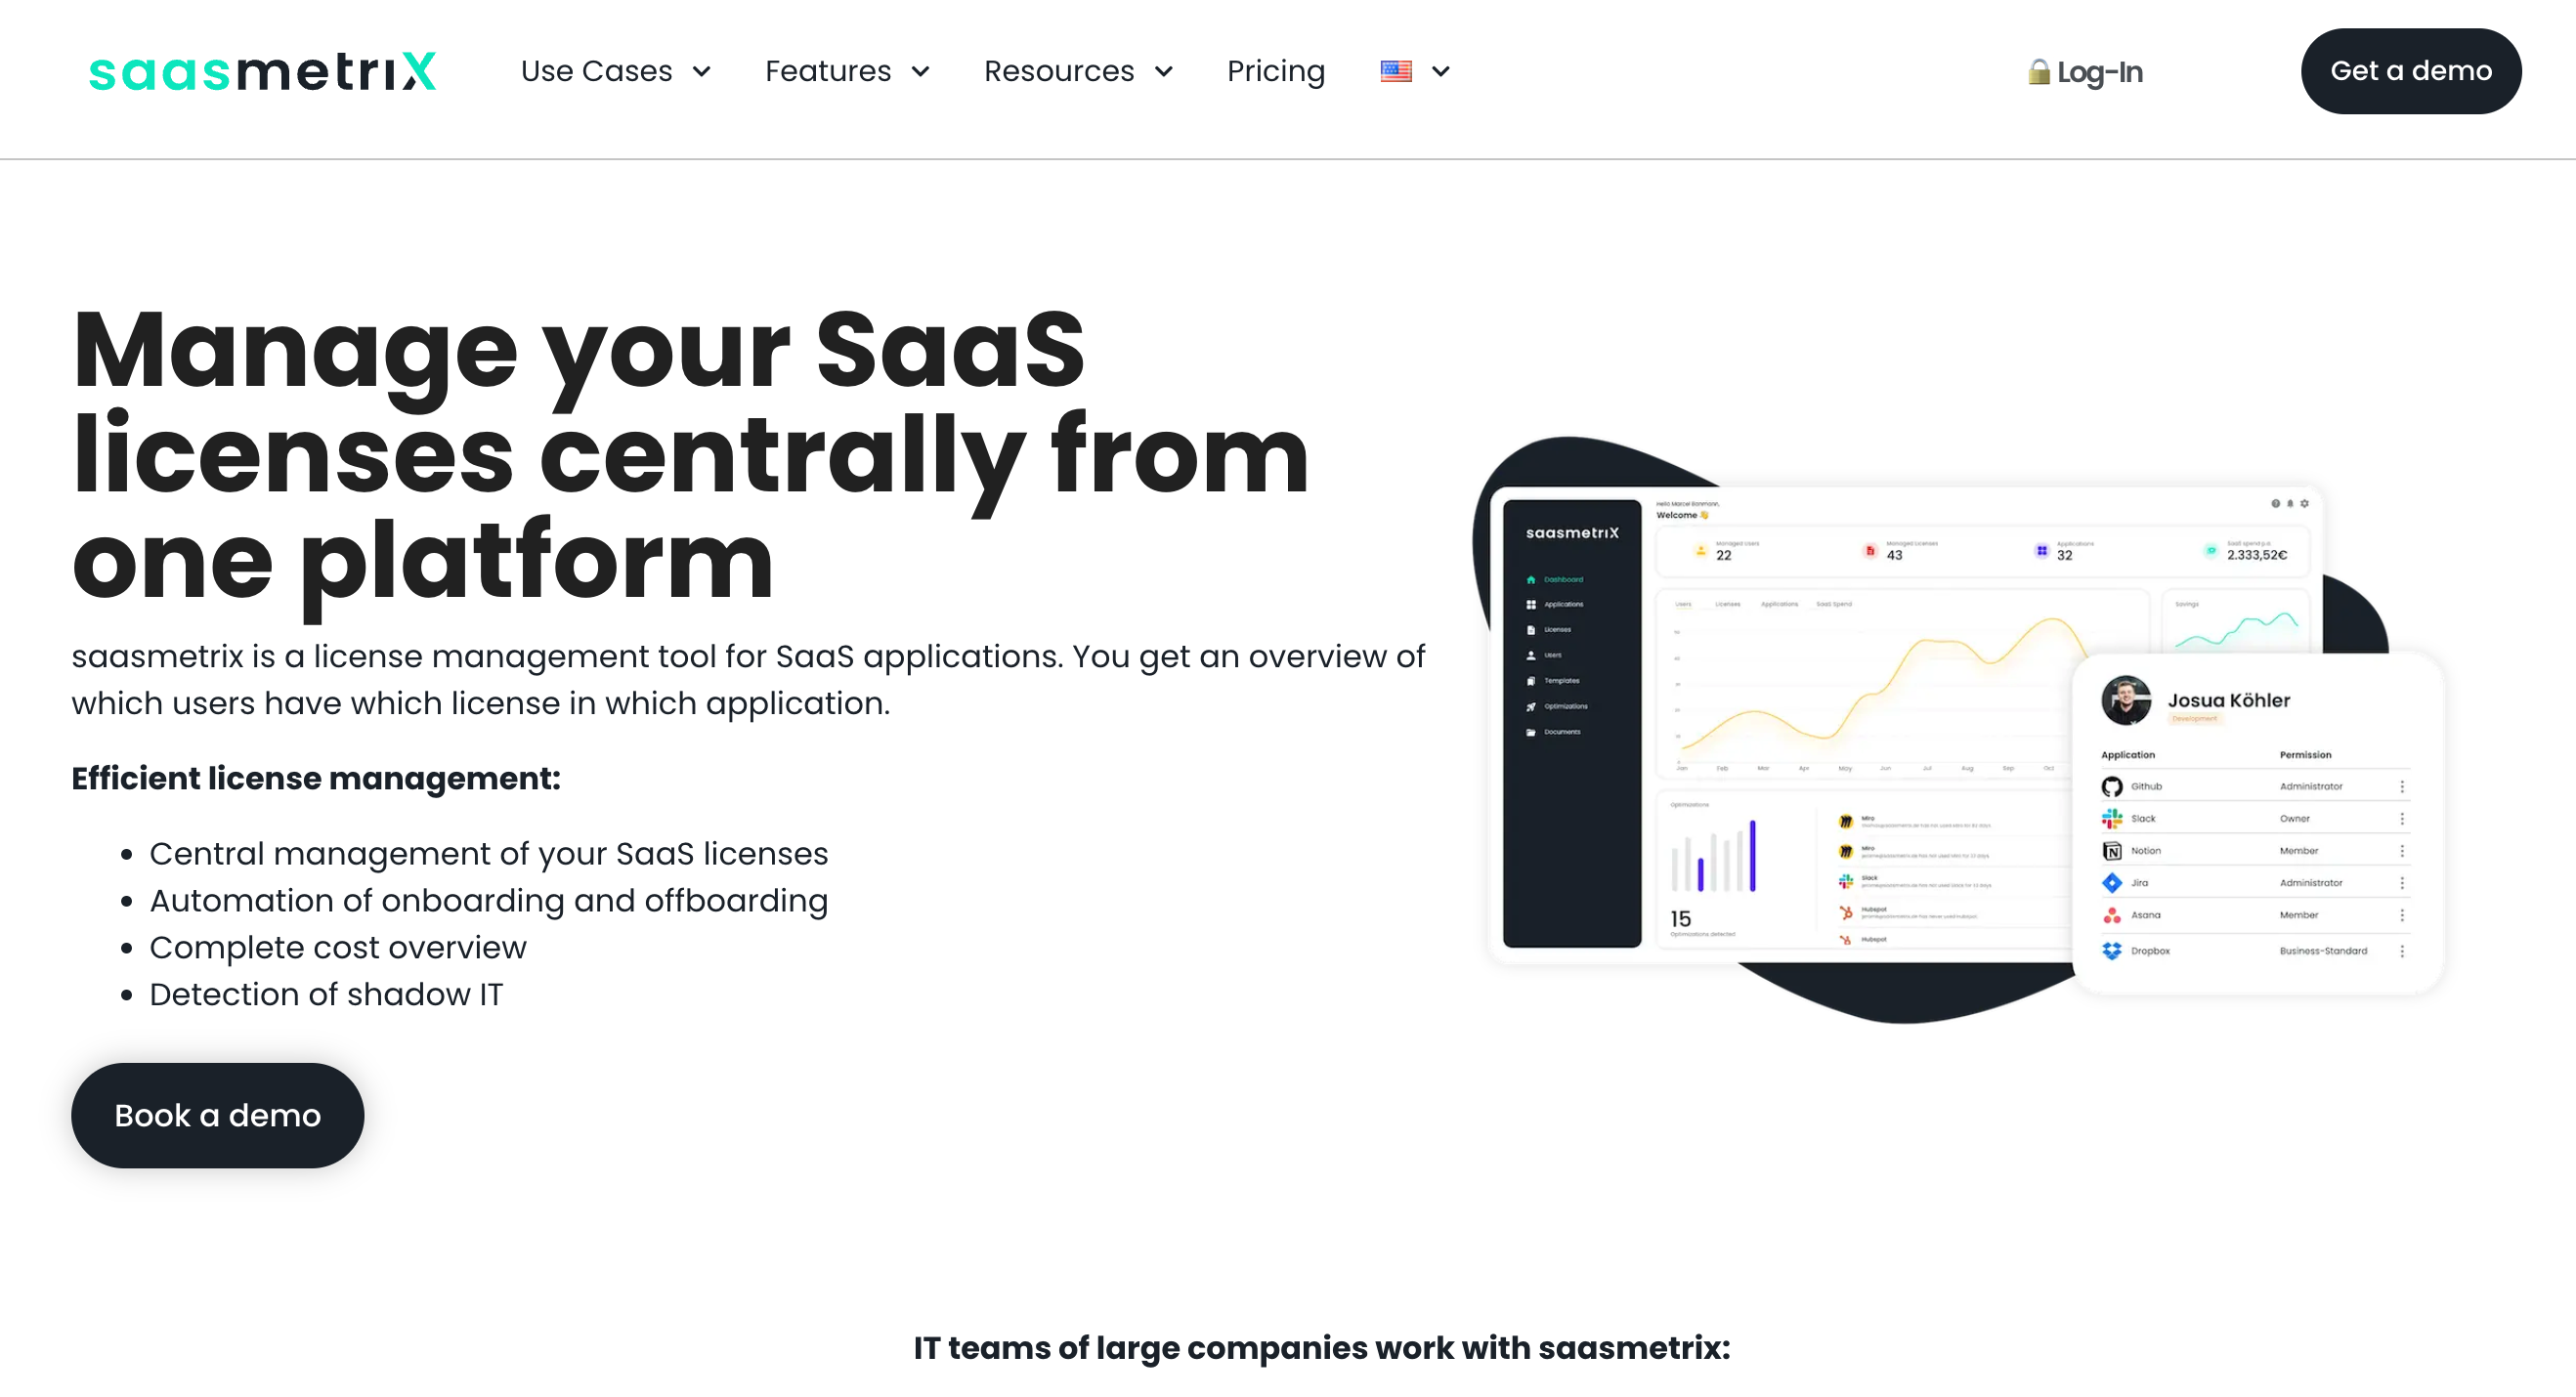
Task: Click the saasmetrix logo icon
Action: tap(262, 70)
